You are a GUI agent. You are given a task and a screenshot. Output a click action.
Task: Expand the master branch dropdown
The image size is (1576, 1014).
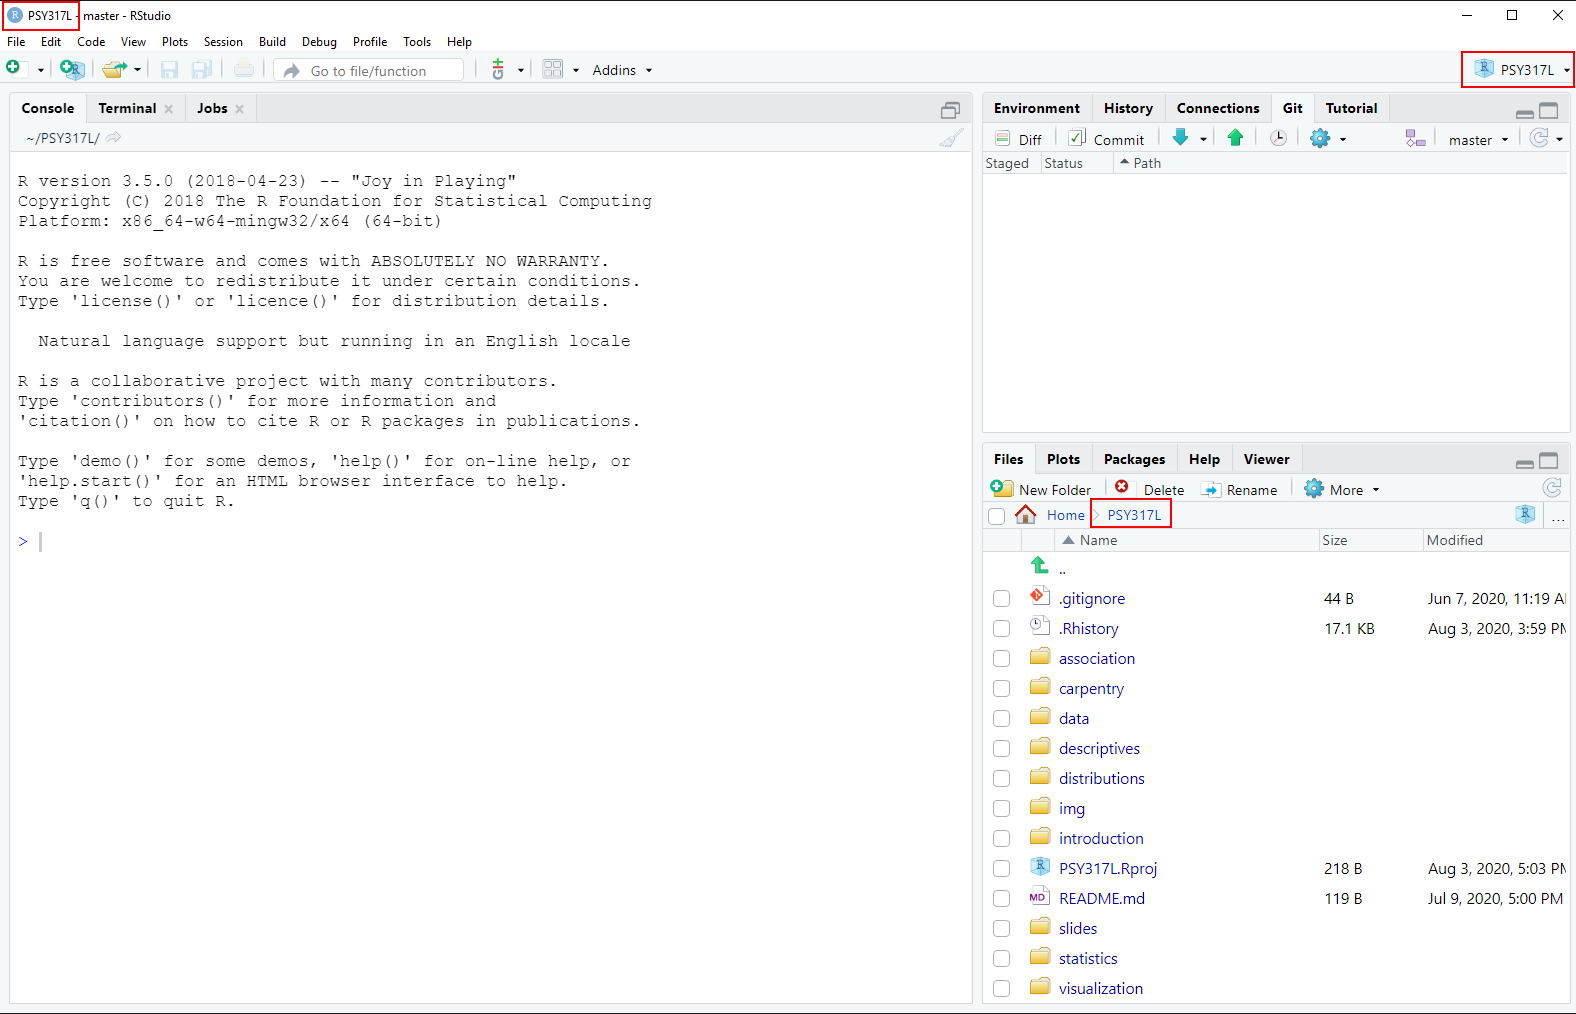[x=1478, y=140]
